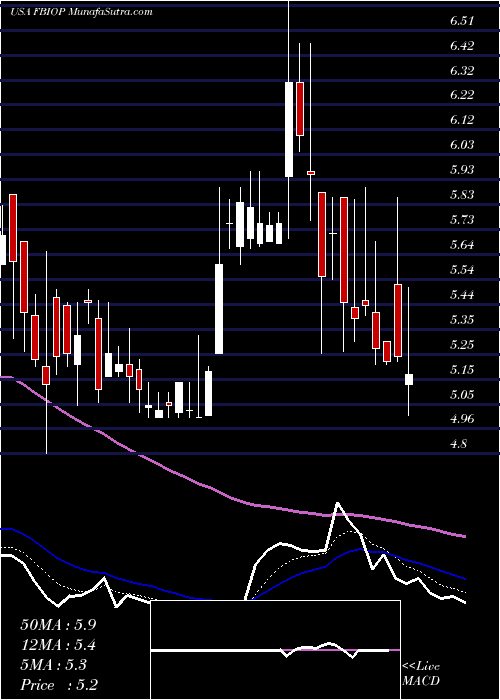Click the 6.22 price level label
This screenshot has height=700, width=500.
[x=462, y=95]
